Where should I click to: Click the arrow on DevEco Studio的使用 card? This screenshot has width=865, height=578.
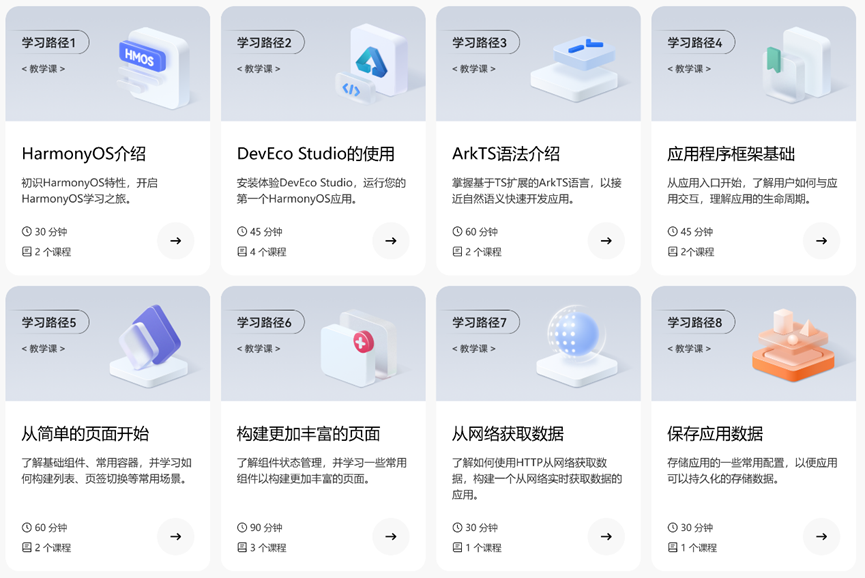pos(391,240)
